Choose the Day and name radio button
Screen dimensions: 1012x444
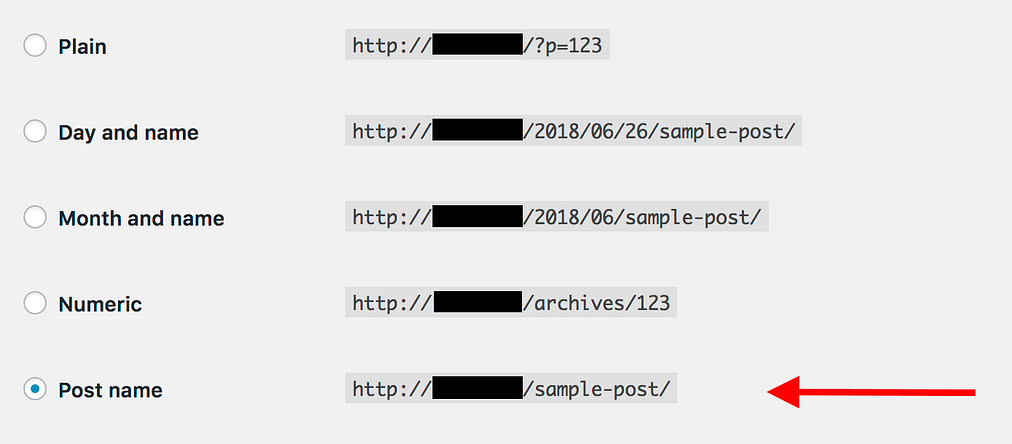pos(35,132)
